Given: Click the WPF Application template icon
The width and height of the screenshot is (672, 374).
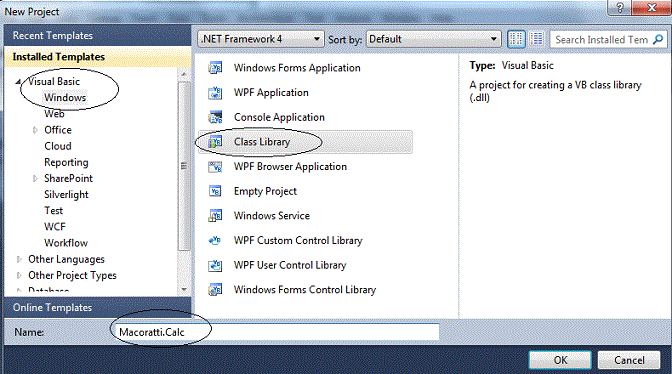Looking at the screenshot, I should [x=215, y=93].
